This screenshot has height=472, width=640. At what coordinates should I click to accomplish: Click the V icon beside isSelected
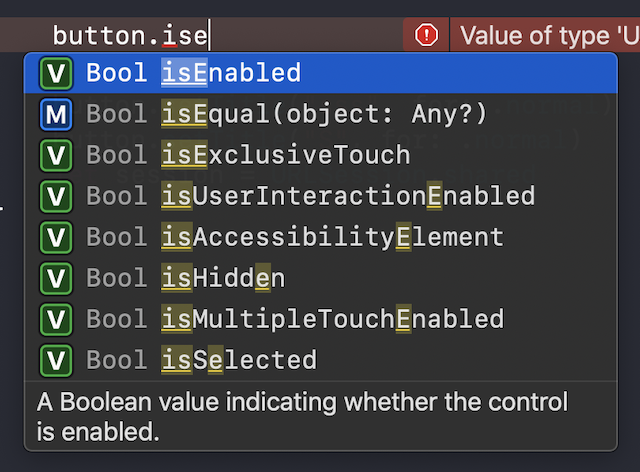(x=54, y=360)
